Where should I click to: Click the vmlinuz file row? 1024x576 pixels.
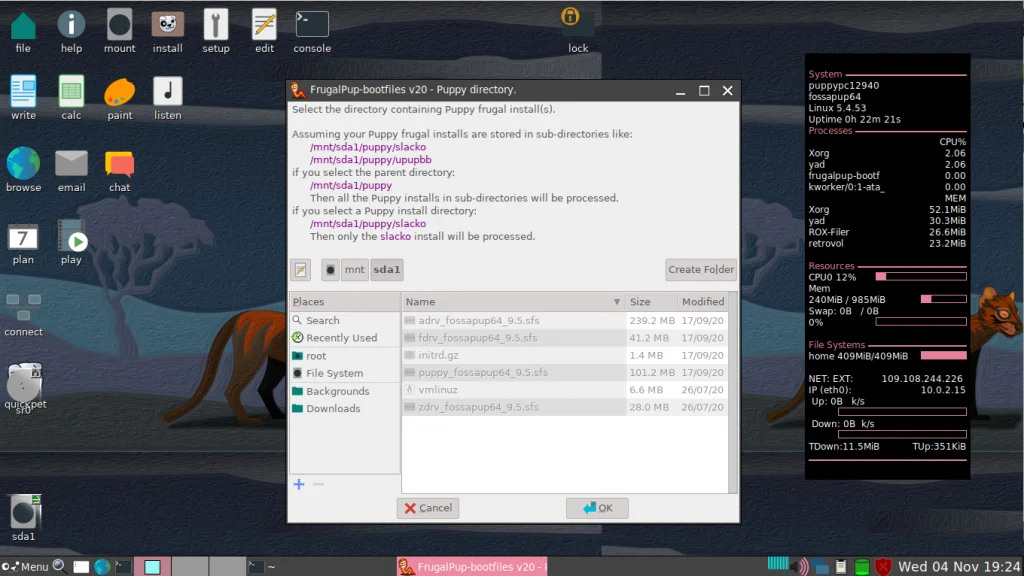(564, 390)
